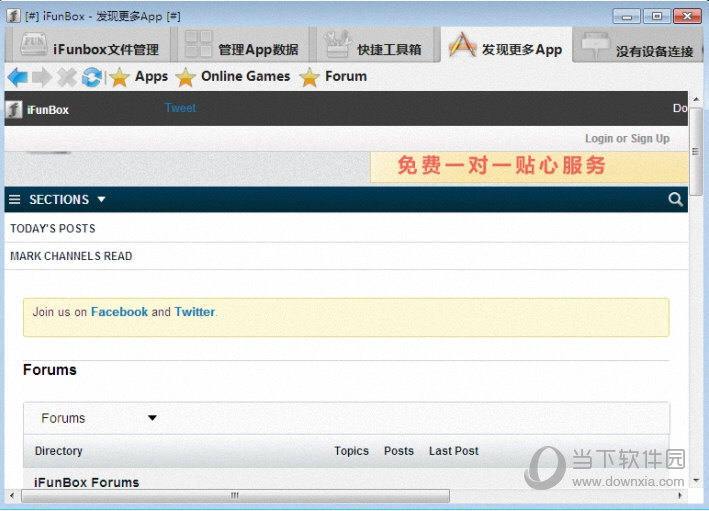
Task: Expand the SECTIONS dropdown arrow
Action: pyautogui.click(x=101, y=199)
